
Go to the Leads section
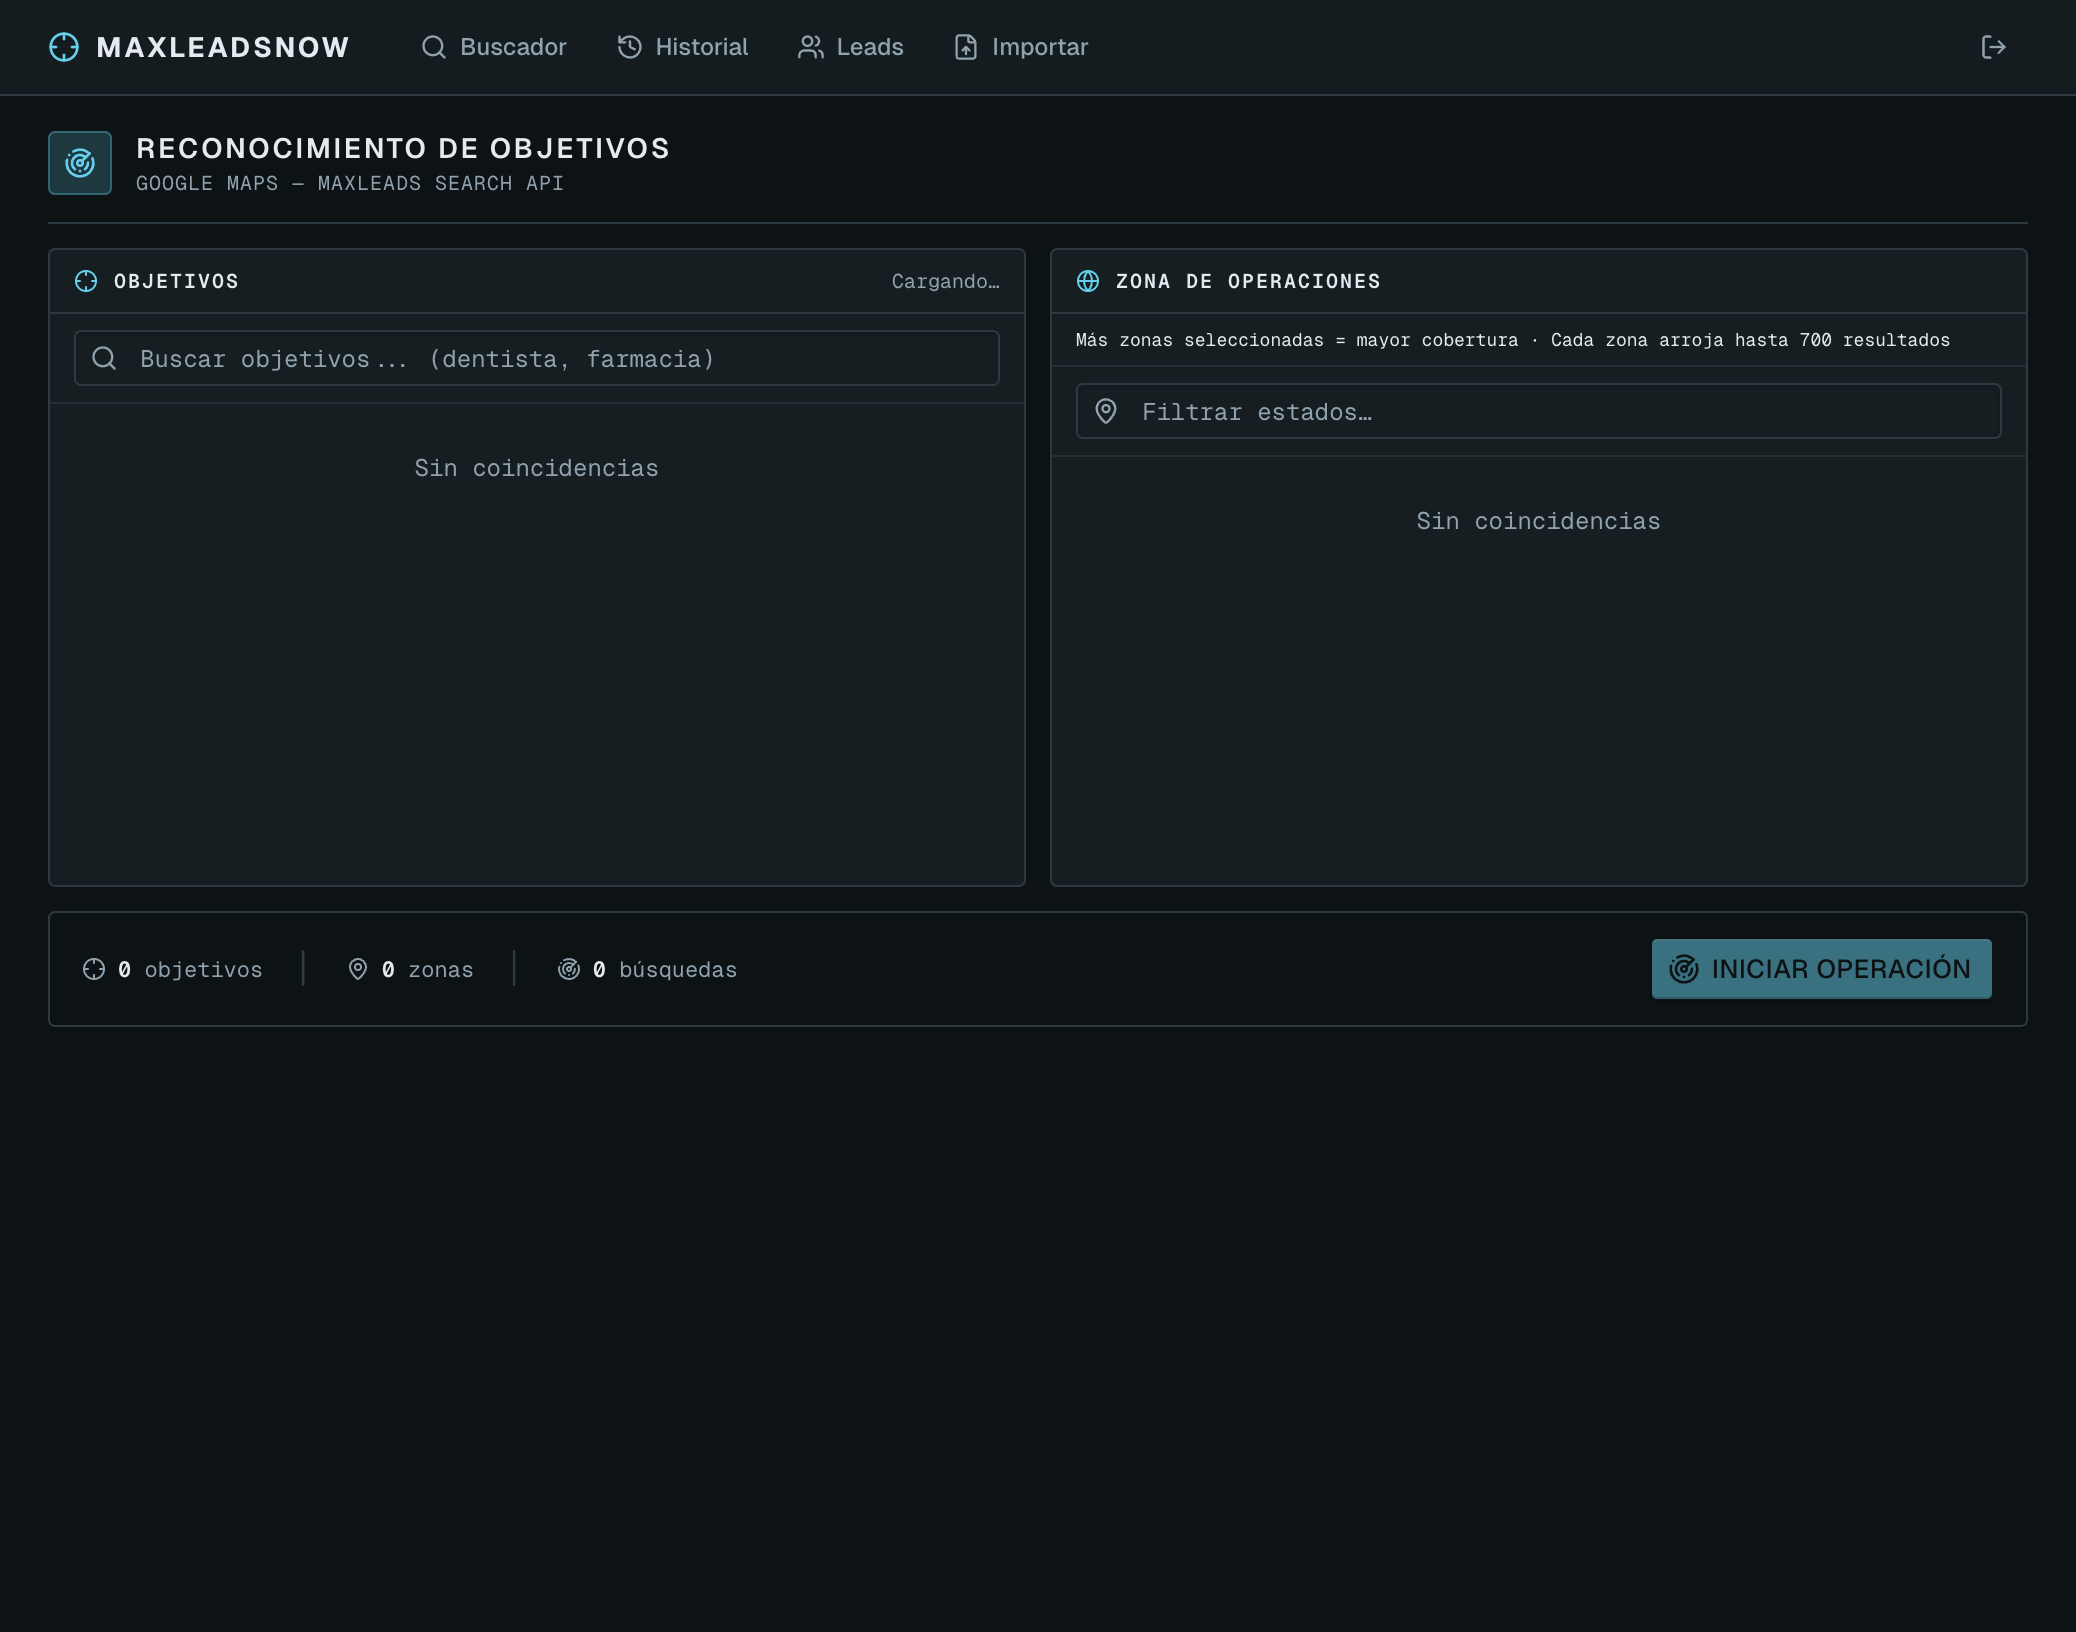(x=851, y=47)
